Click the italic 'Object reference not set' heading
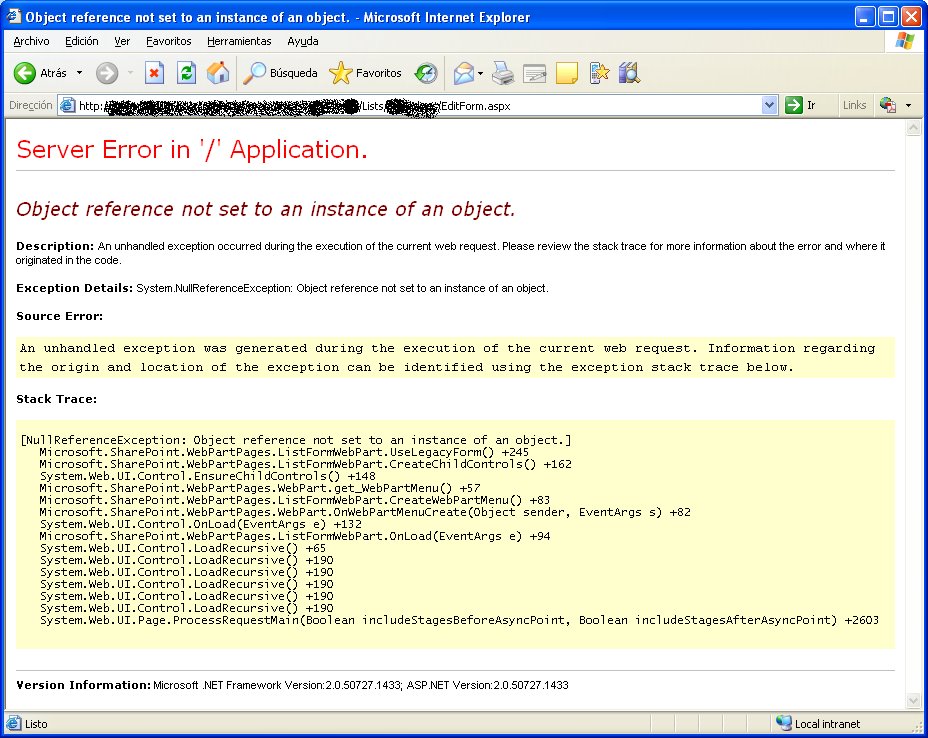The image size is (928, 738). 266,210
